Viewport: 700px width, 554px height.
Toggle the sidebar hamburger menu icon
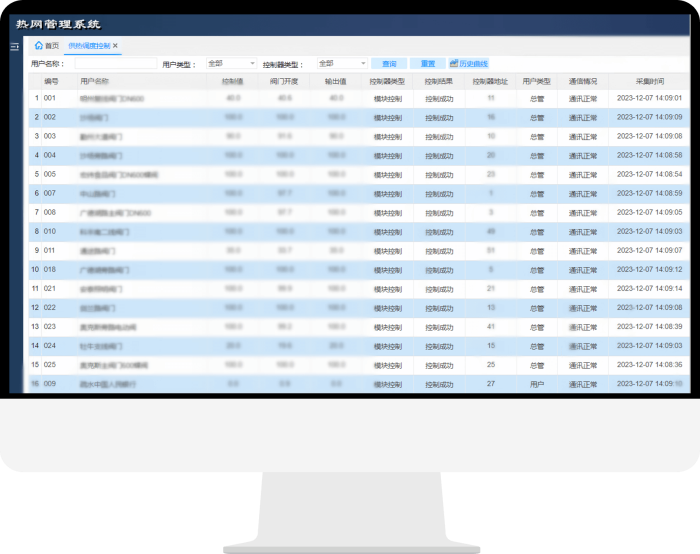tap(14, 47)
